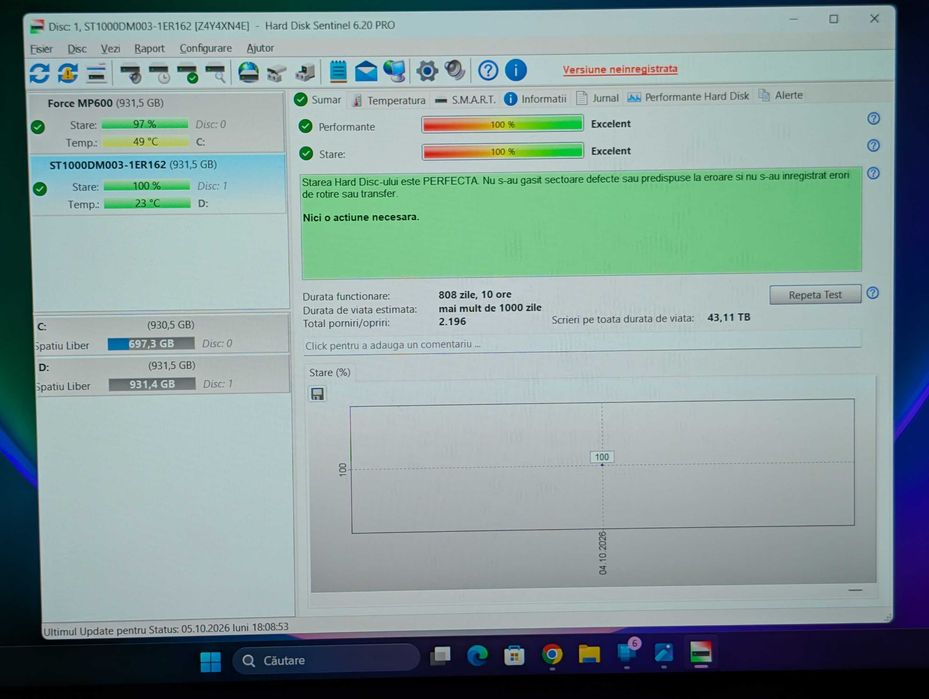Open the Jurnal tab
Image resolution: width=929 pixels, height=699 pixels.
pyautogui.click(x=598, y=98)
